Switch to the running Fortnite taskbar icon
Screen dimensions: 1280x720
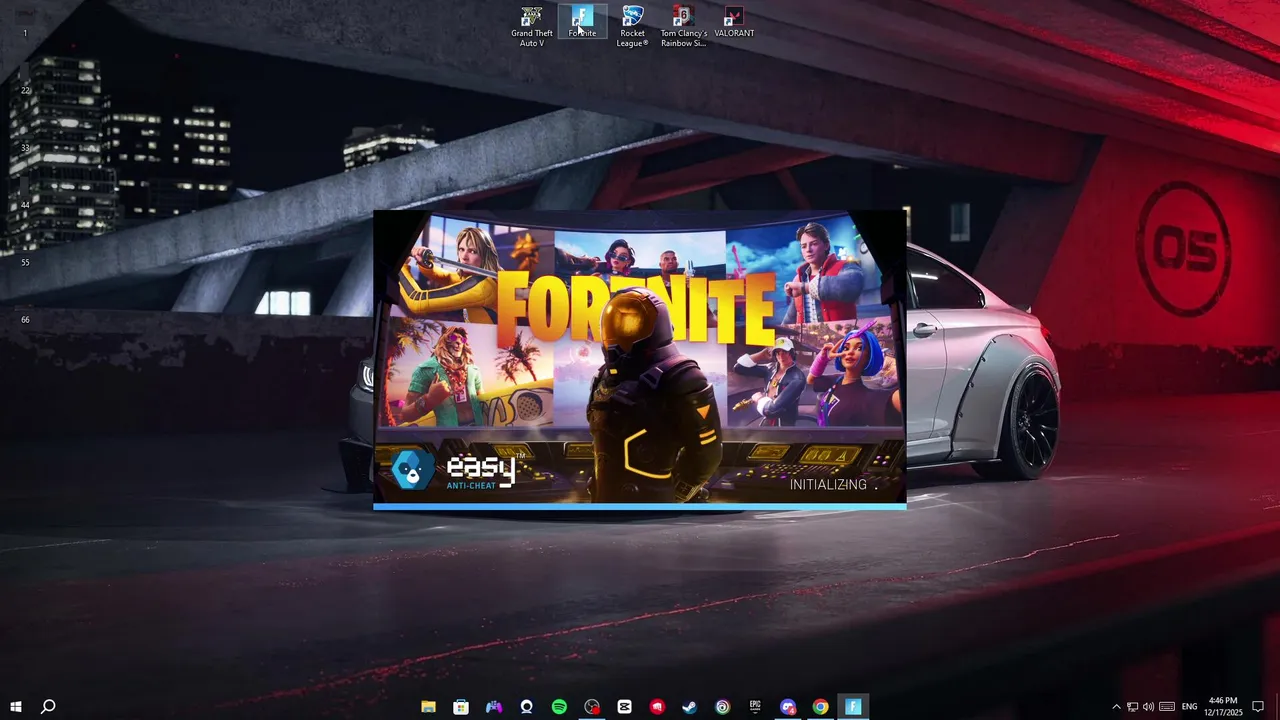853,707
